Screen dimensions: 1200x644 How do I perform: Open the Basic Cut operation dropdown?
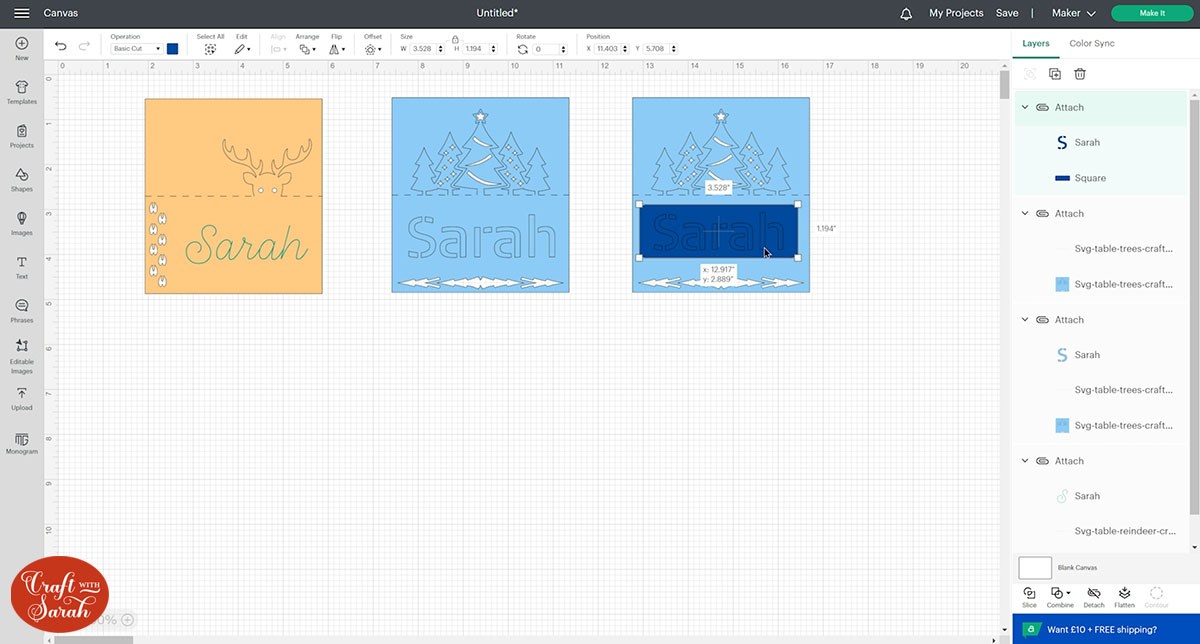[x=136, y=49]
